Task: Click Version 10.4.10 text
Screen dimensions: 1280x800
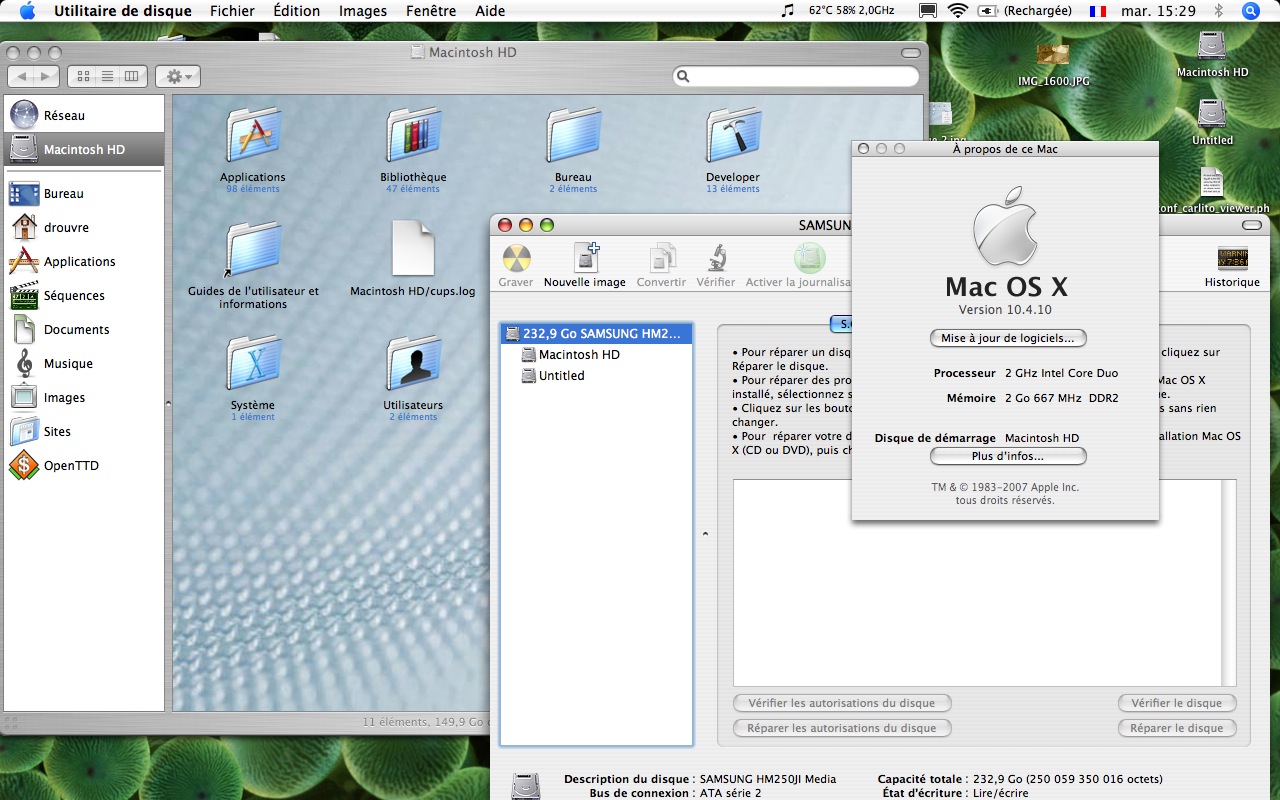Action: coord(1005,310)
